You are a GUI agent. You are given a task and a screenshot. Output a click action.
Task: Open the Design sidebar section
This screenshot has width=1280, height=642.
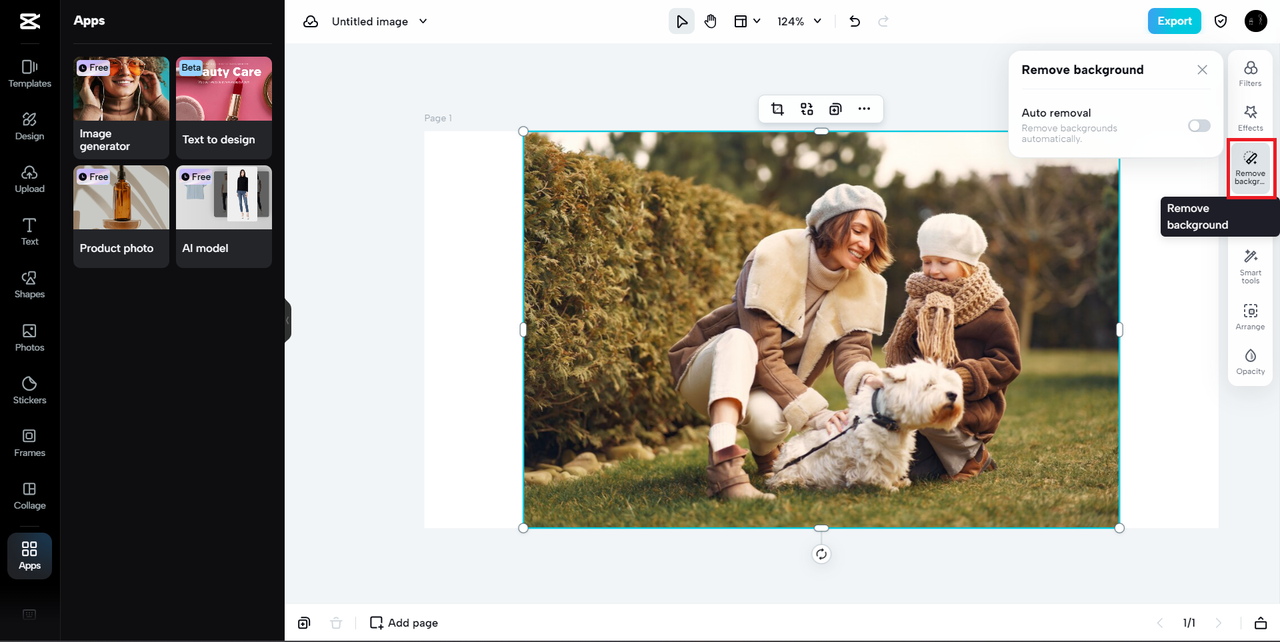pos(30,126)
